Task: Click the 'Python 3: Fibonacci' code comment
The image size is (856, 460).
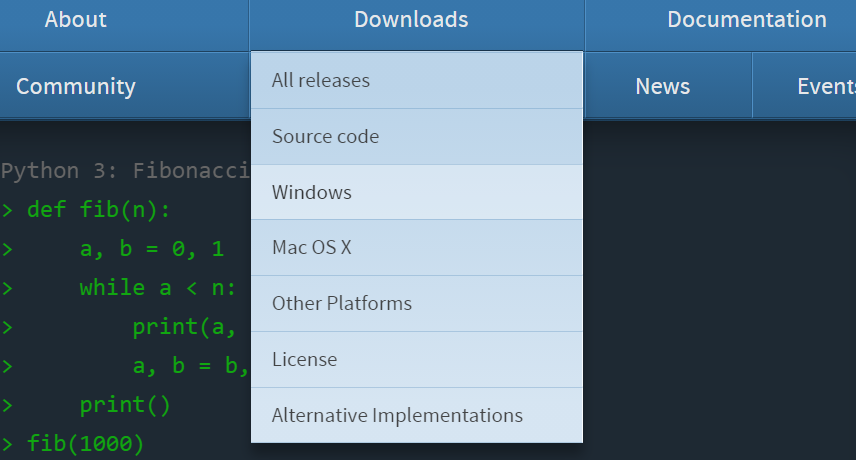Action: [x=125, y=171]
